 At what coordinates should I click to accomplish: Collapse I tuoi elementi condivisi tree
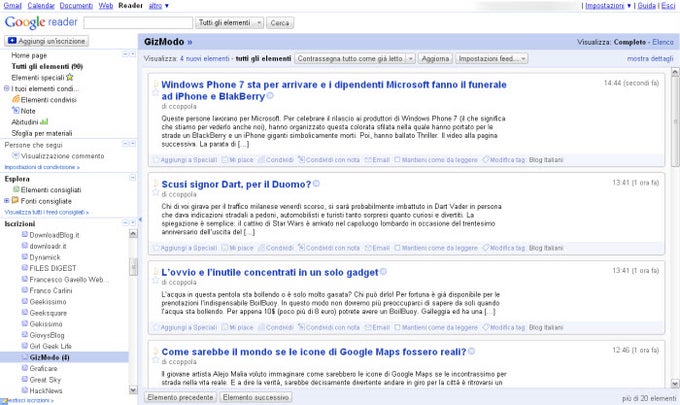click(x=7, y=88)
